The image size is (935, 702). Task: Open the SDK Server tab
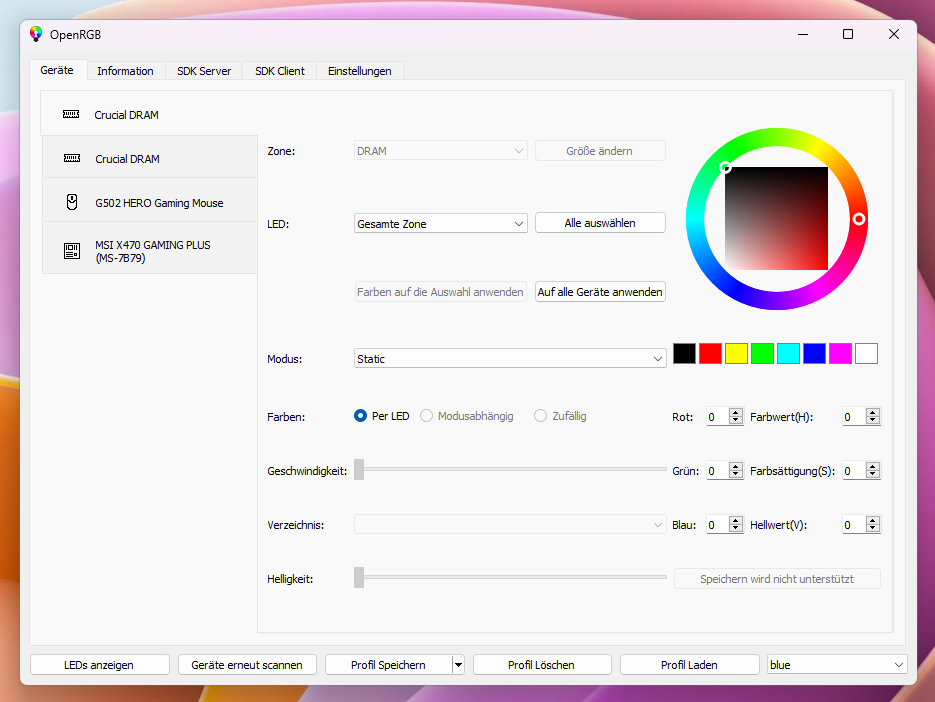tap(204, 71)
